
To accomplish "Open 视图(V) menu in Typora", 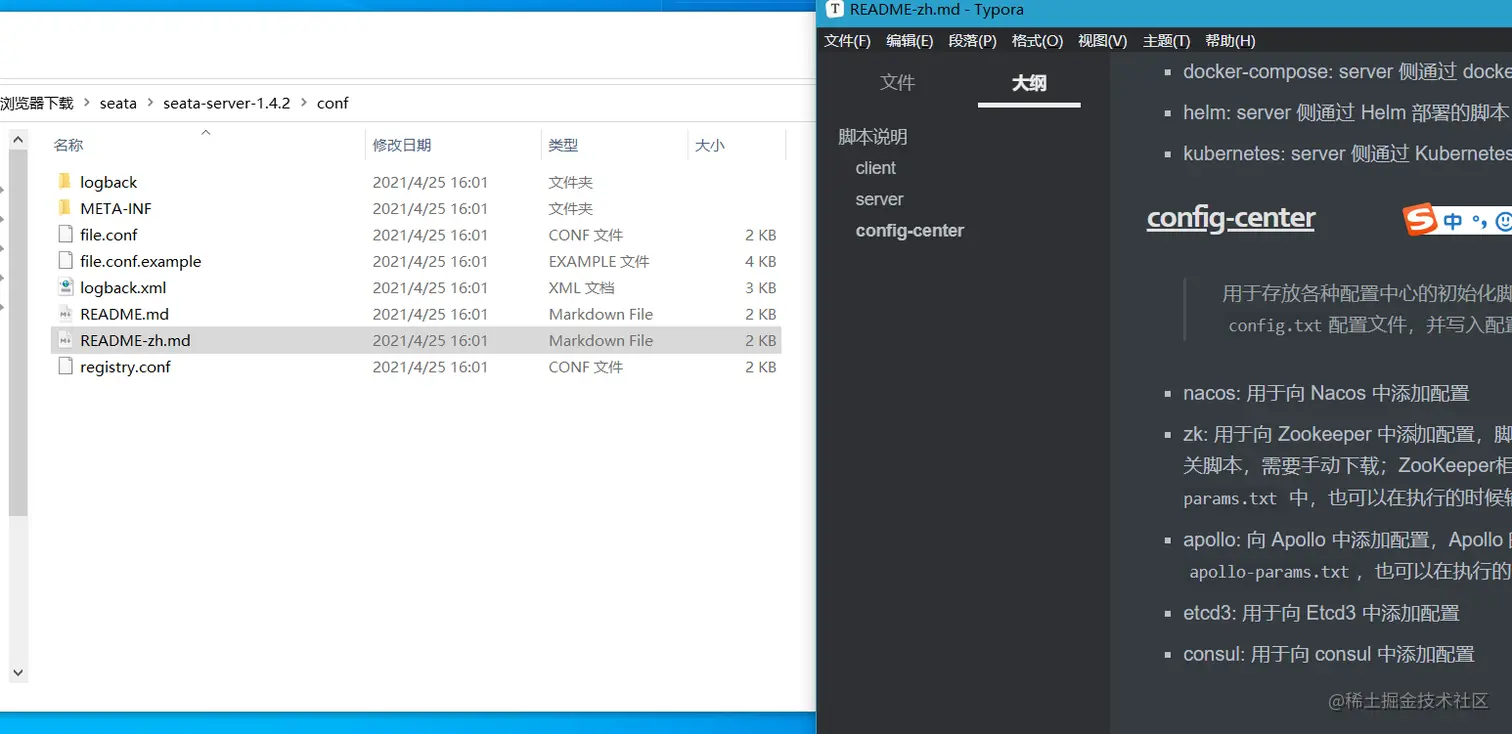I will 1102,41.
